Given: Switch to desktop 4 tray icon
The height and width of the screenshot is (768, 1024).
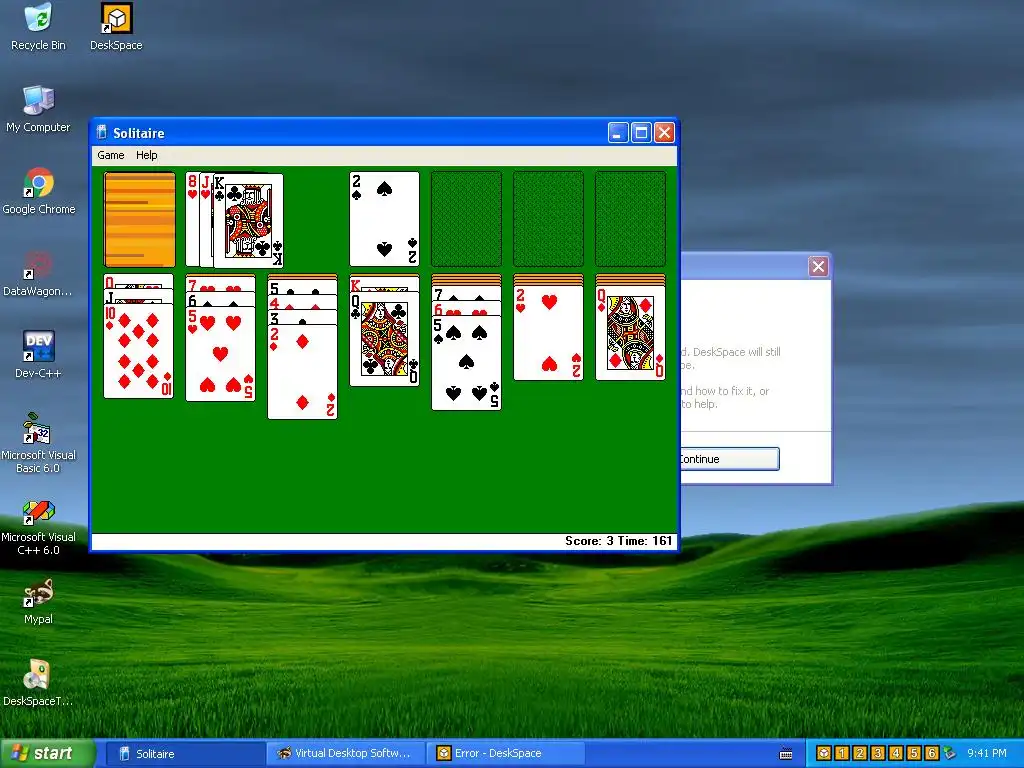Looking at the screenshot, I should 895,753.
